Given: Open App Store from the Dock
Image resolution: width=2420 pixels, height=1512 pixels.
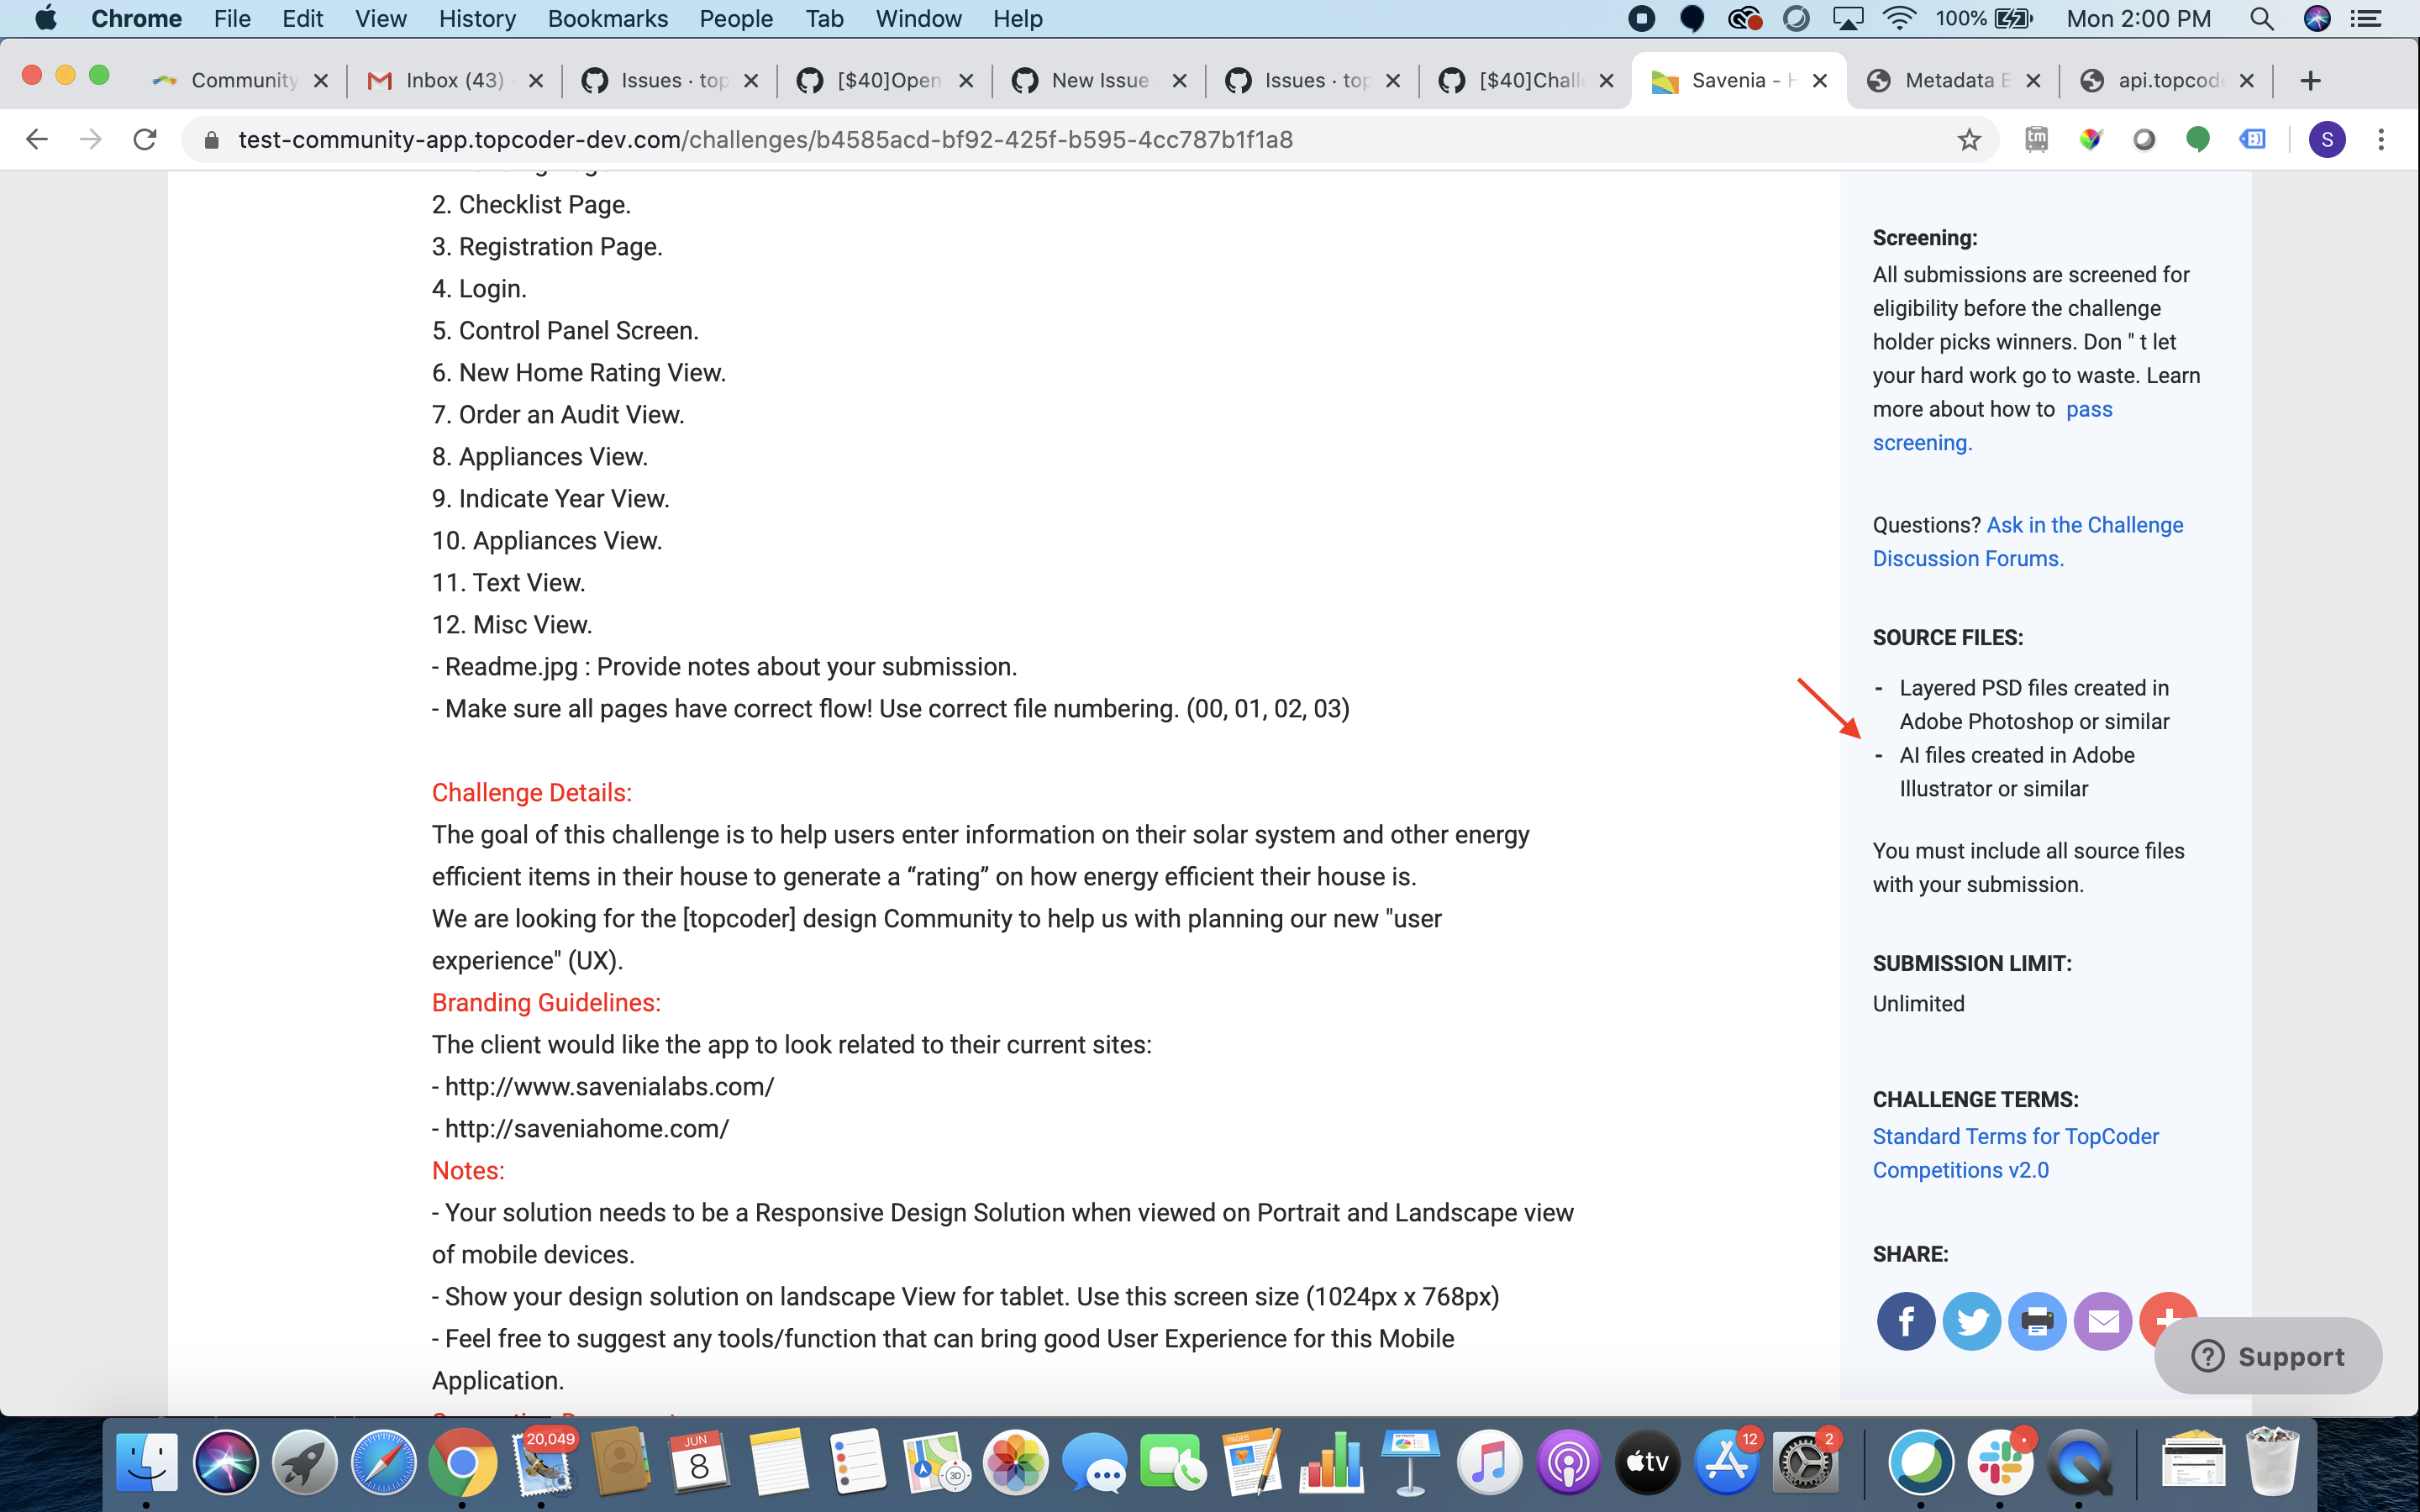Looking at the screenshot, I should click(1727, 1462).
